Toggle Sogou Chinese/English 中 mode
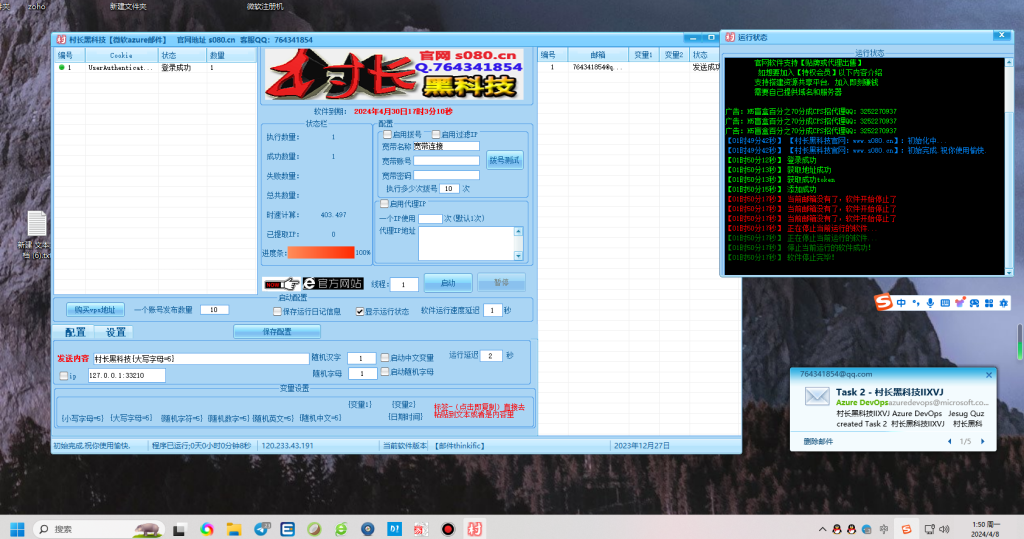The width and height of the screenshot is (1024, 539). click(901, 303)
